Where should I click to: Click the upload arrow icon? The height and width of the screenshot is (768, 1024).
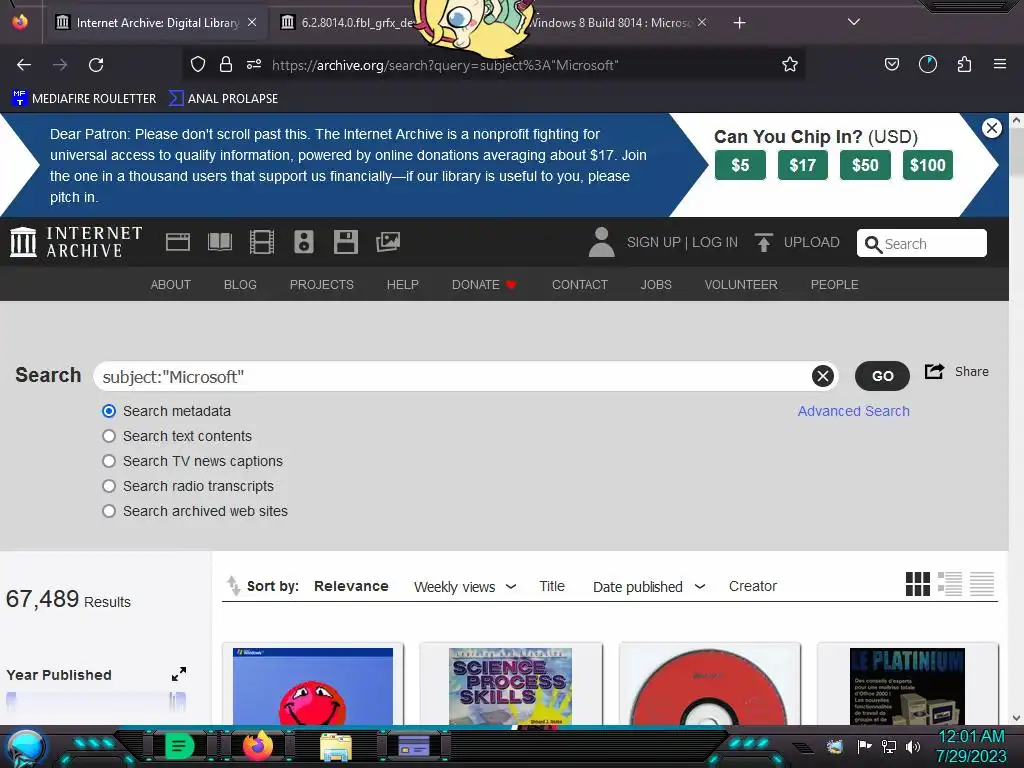[x=763, y=242]
